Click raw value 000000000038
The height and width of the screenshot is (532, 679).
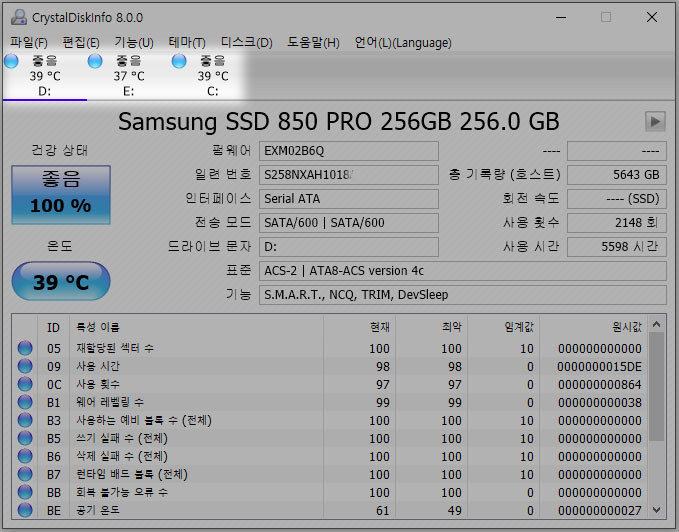(x=600, y=403)
